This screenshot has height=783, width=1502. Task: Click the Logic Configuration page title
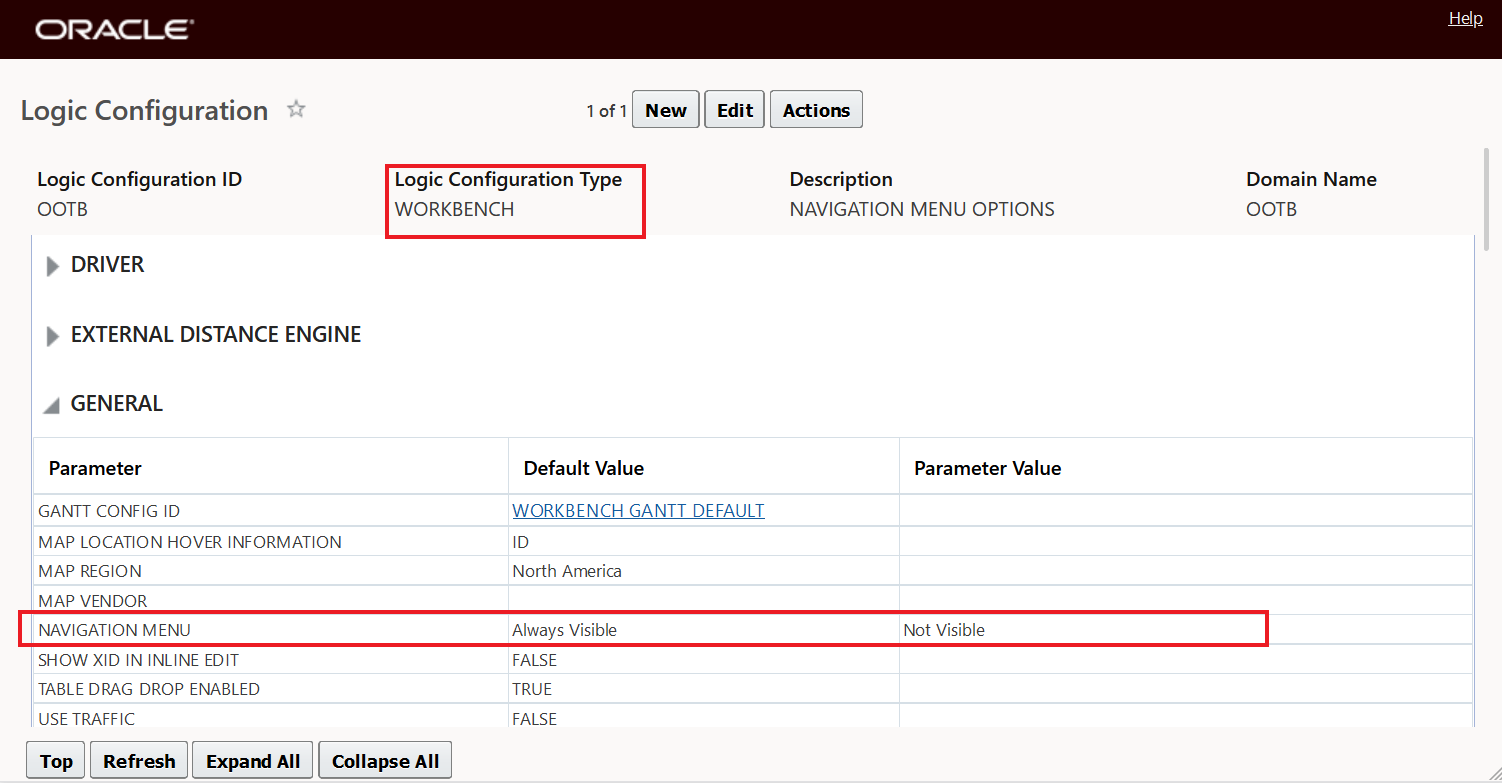tap(144, 110)
